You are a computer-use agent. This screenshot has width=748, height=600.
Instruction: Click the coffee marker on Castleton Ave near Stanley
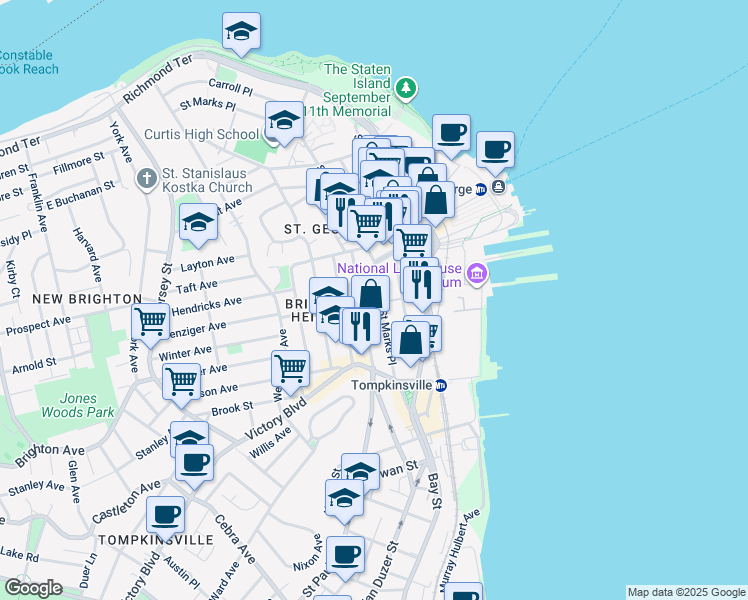(x=194, y=464)
